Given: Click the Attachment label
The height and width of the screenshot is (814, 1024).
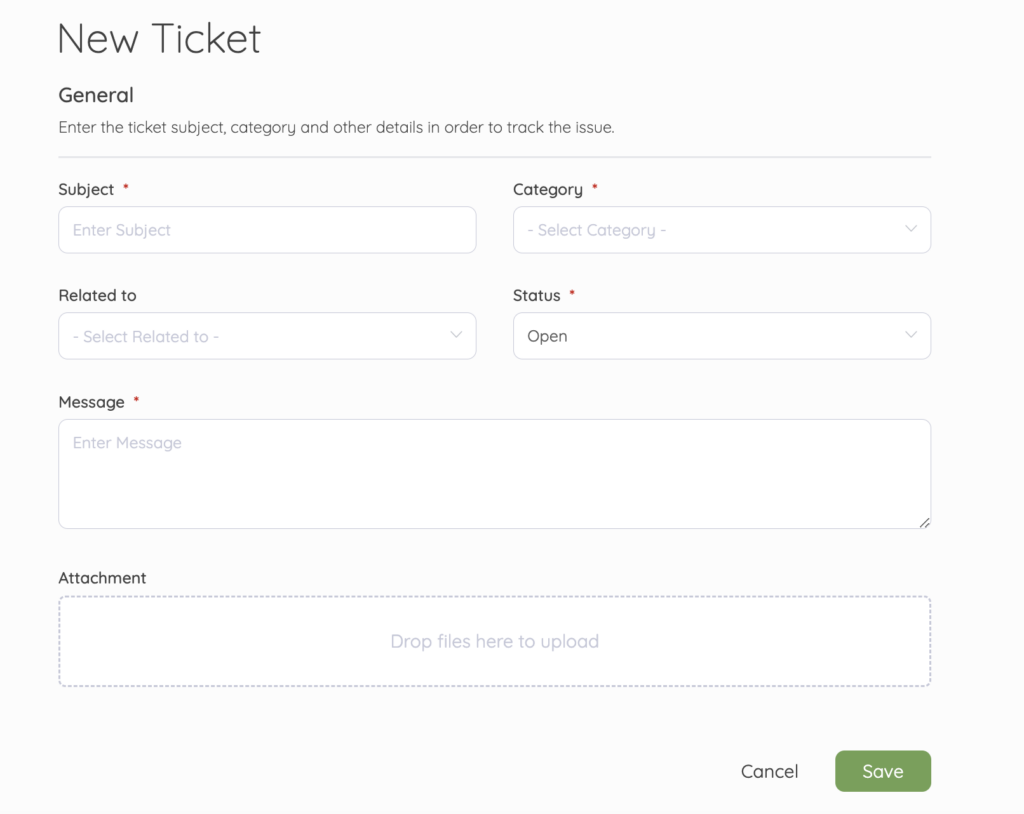Looking at the screenshot, I should (x=103, y=578).
